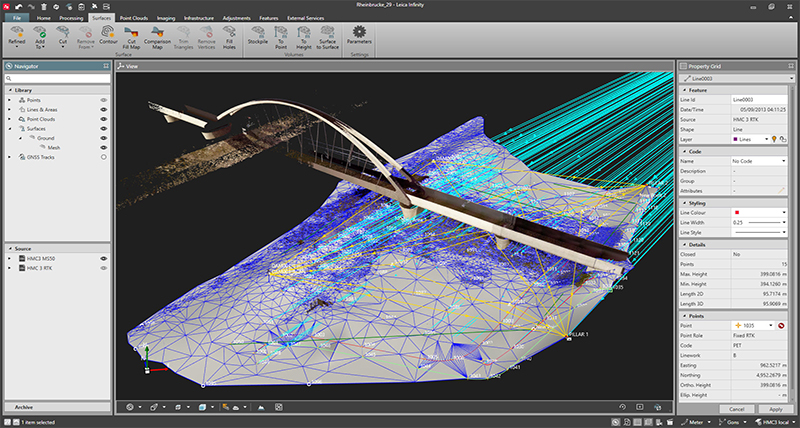
Task: Click the Navigator search field
Action: (x=57, y=78)
